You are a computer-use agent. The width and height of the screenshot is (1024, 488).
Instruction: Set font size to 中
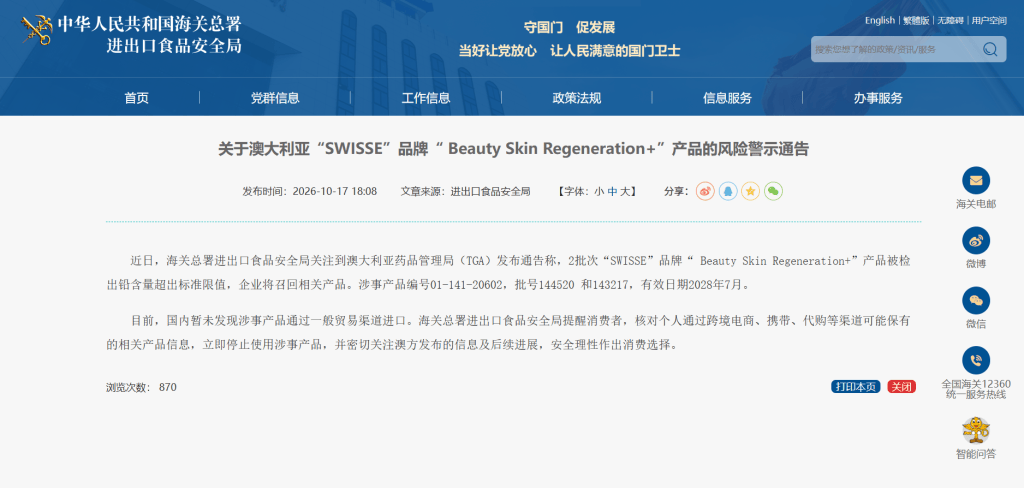[612, 191]
